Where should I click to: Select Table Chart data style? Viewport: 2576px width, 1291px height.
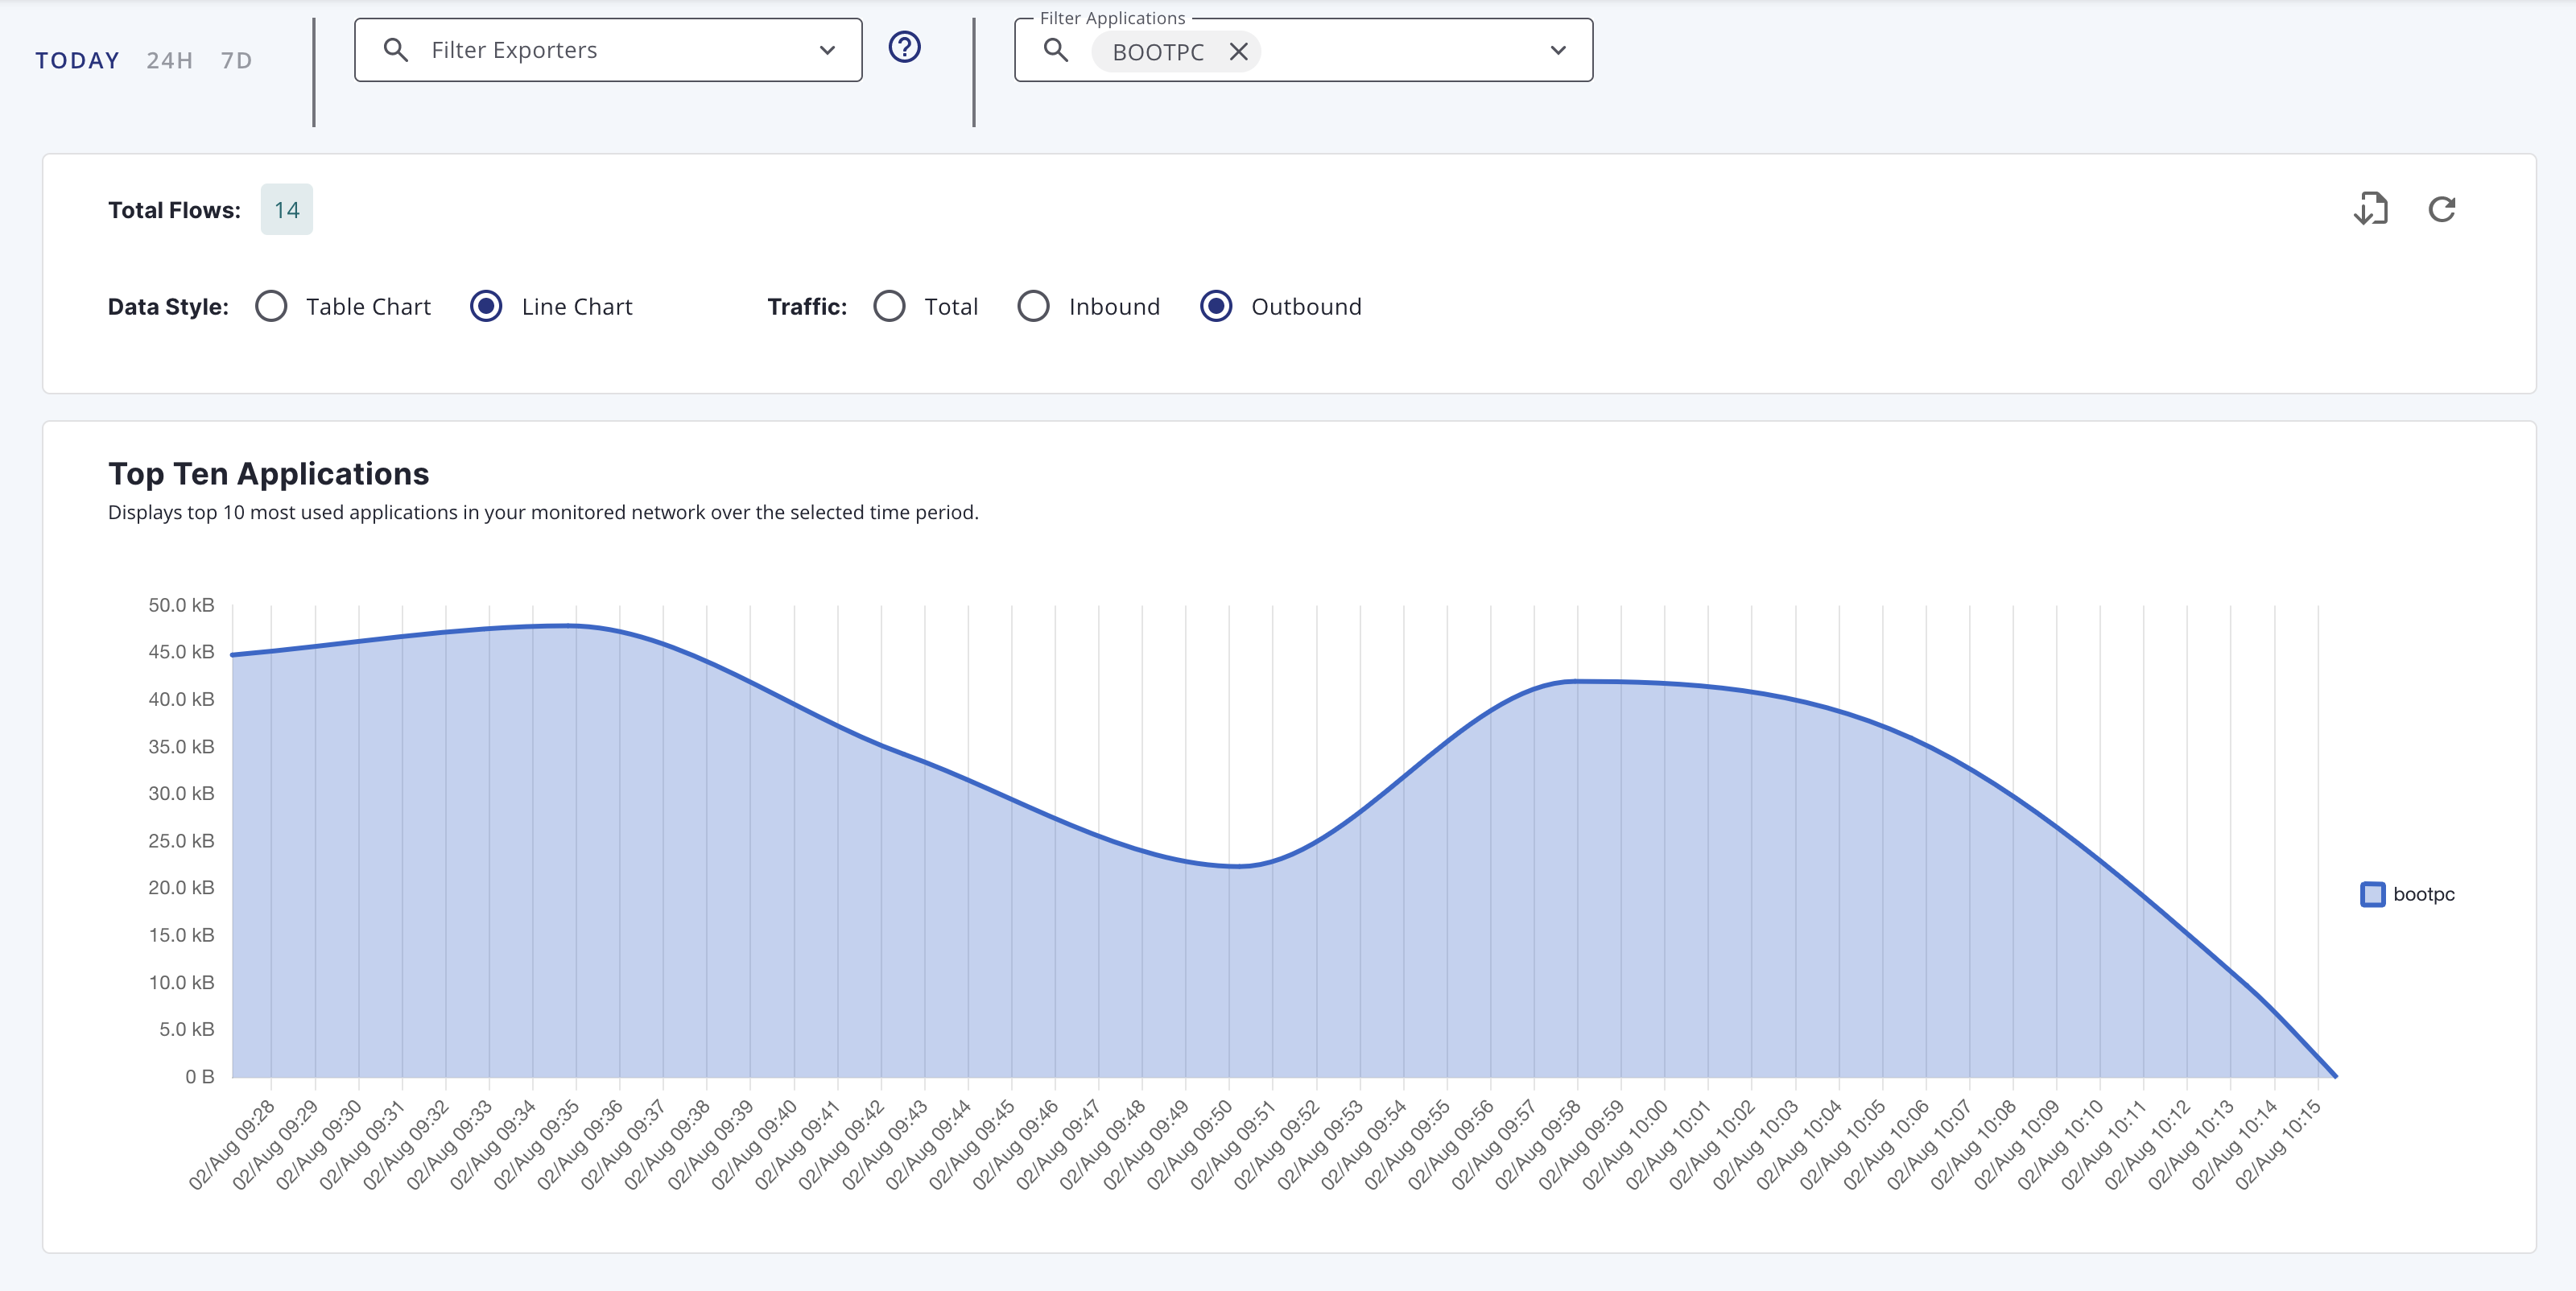coord(271,306)
